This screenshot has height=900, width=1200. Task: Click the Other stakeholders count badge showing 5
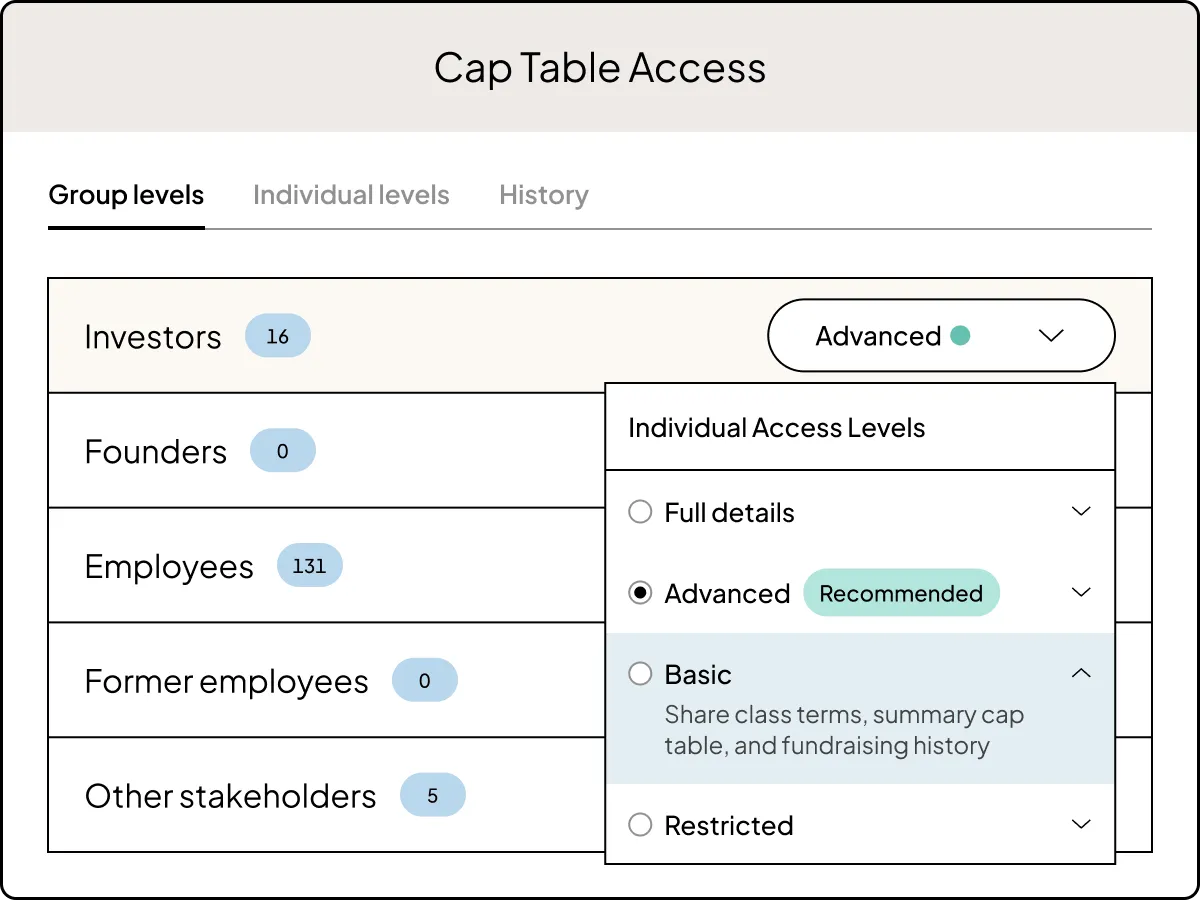coord(433,795)
